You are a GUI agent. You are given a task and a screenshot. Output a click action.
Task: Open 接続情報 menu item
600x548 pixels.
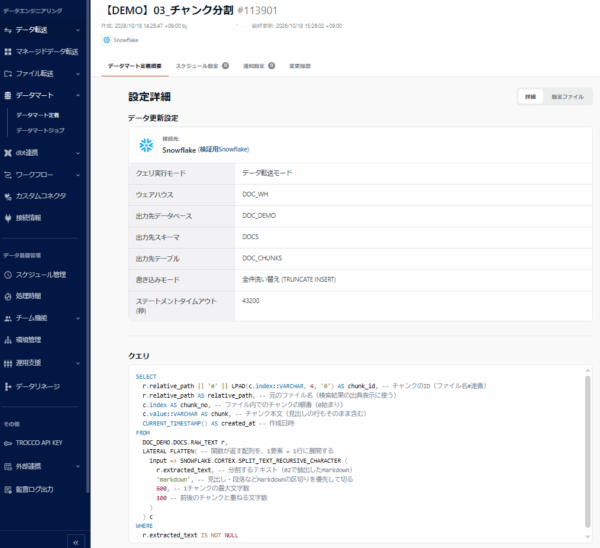28,218
